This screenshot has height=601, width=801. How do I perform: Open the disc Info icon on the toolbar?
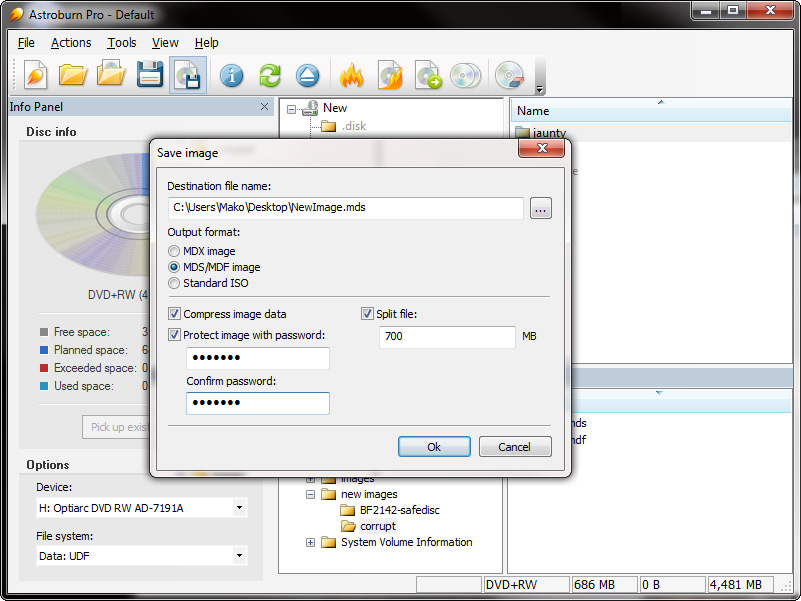click(232, 75)
